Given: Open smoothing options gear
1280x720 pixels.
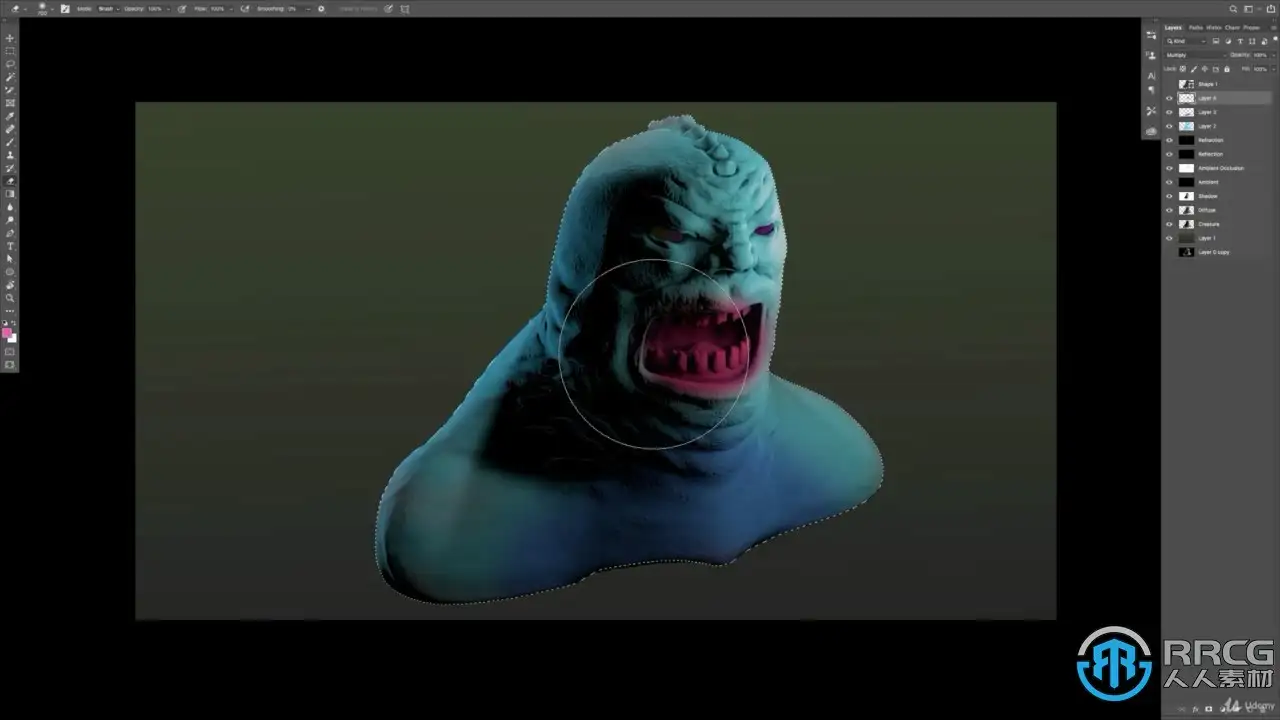Looking at the screenshot, I should tap(321, 8).
